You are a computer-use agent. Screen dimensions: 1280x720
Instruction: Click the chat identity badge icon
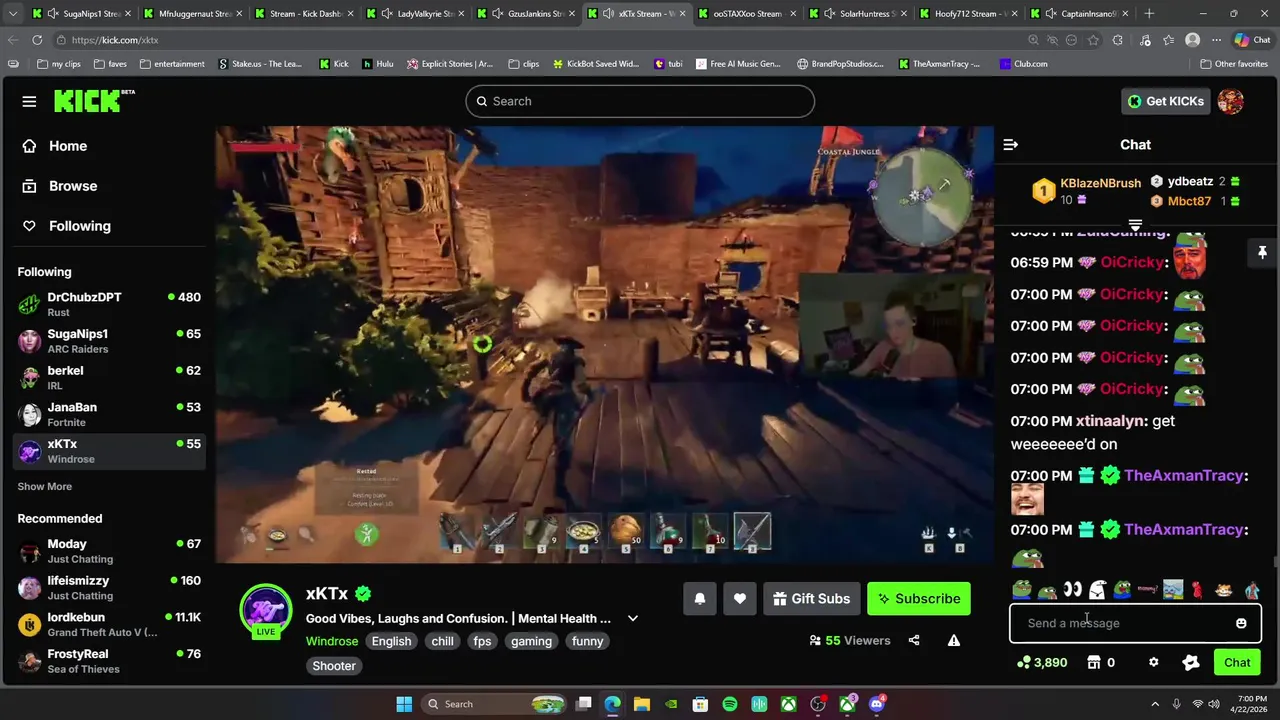pyautogui.click(x=1190, y=662)
